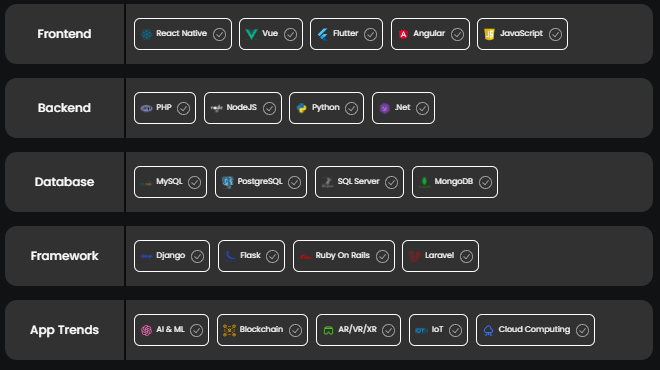Click the Django logo icon
This screenshot has height=370, width=660.
point(146,256)
